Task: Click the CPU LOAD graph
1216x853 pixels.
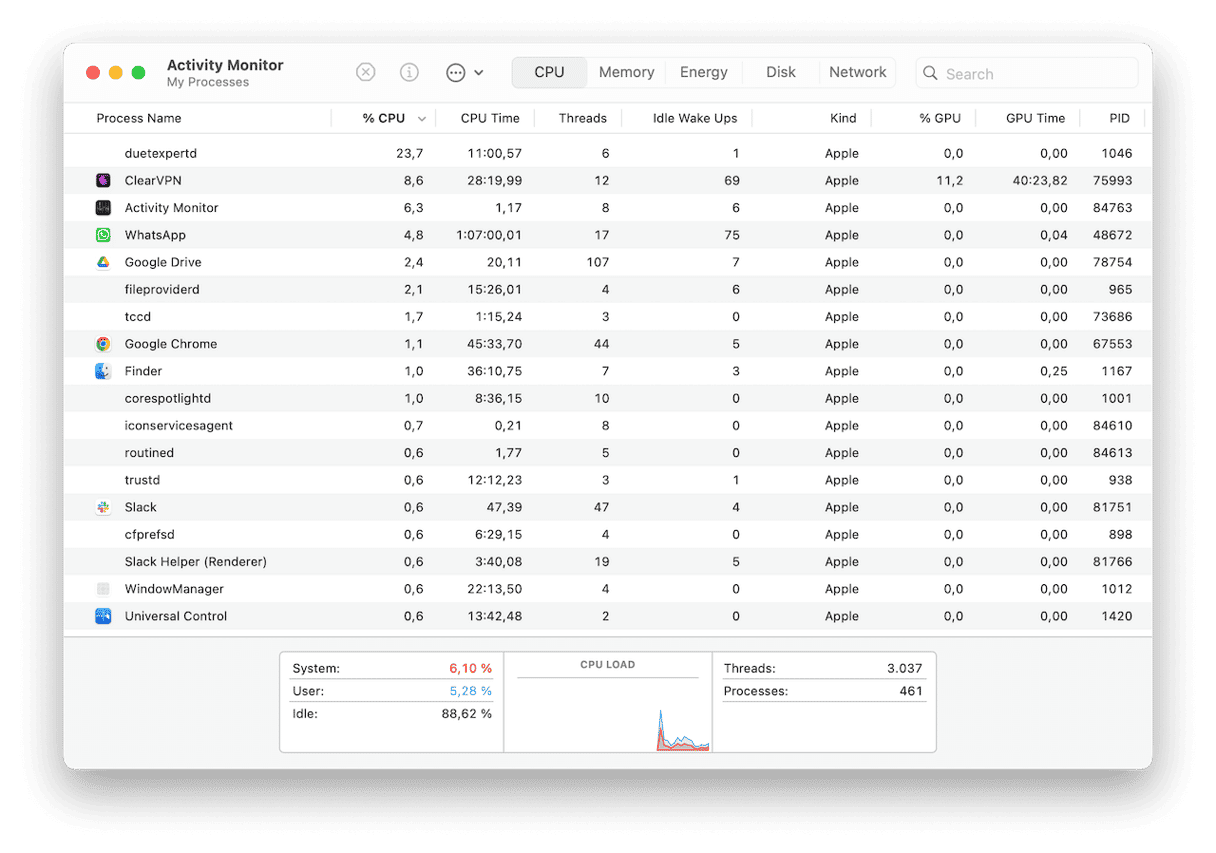Action: pos(608,714)
